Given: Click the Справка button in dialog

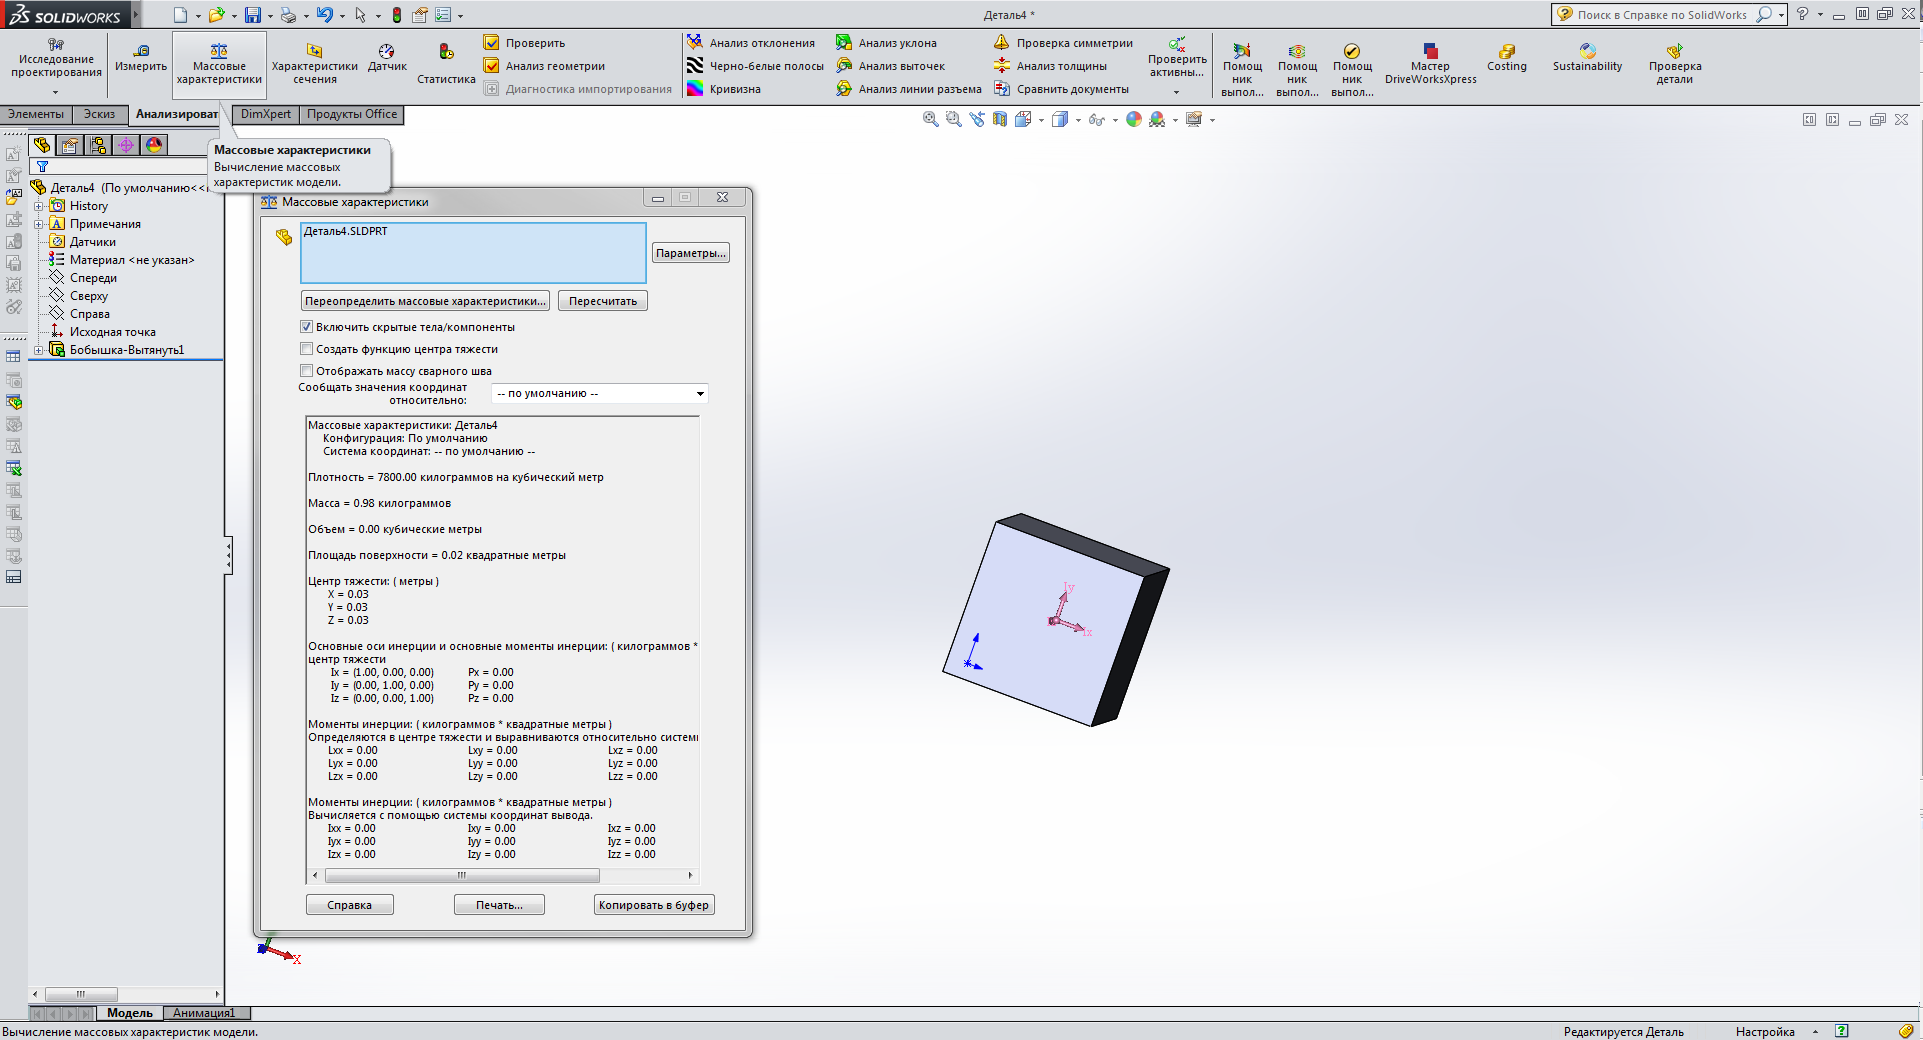Looking at the screenshot, I should 349,905.
